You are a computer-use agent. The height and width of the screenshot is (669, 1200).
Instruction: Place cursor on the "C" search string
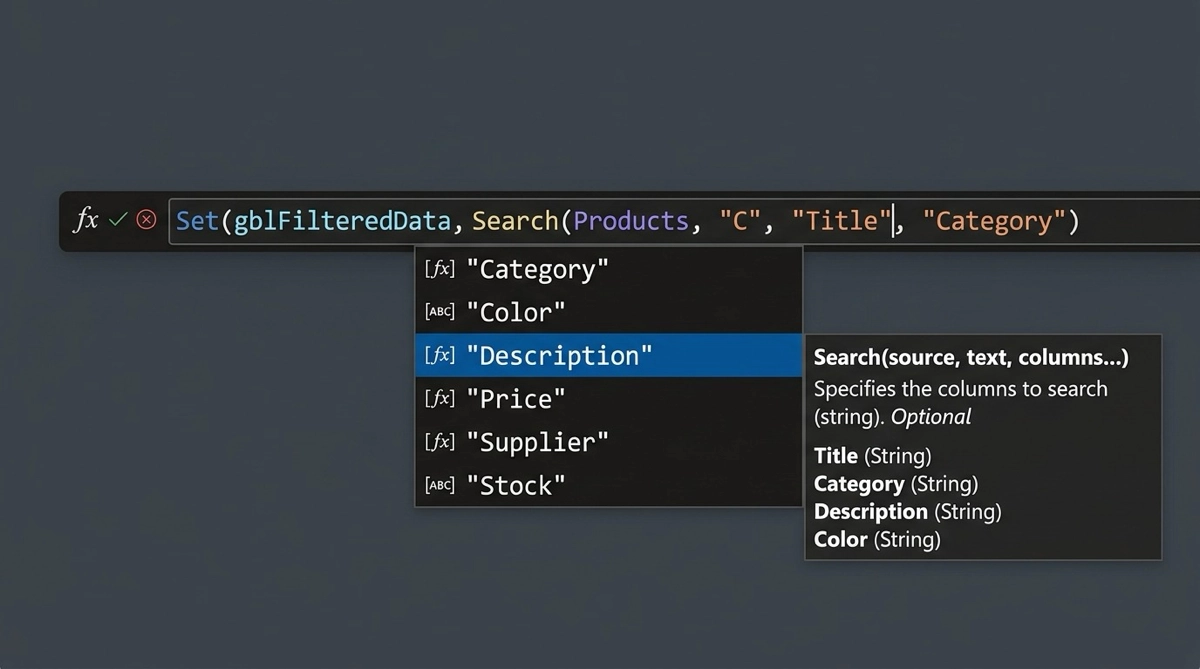[x=741, y=221]
